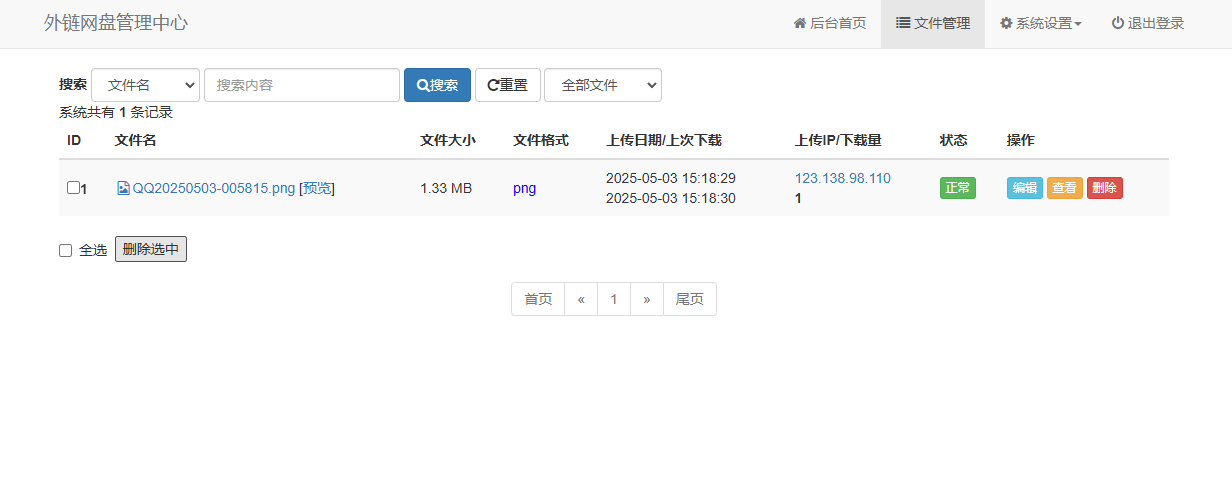This screenshot has height=488, width=1232.
Task: Open the [预览] preview link
Action: pos(317,188)
